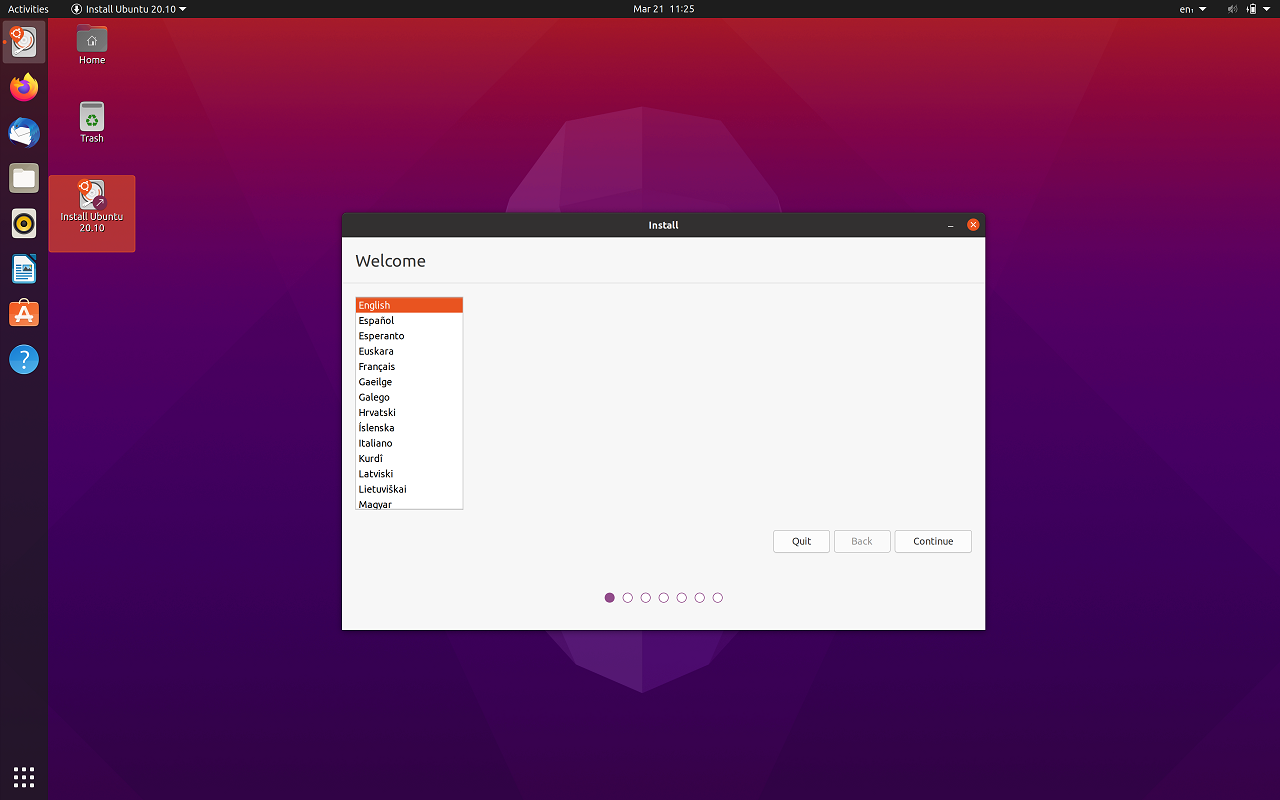Select Italiano in the language list
1280x800 pixels.
[409, 443]
